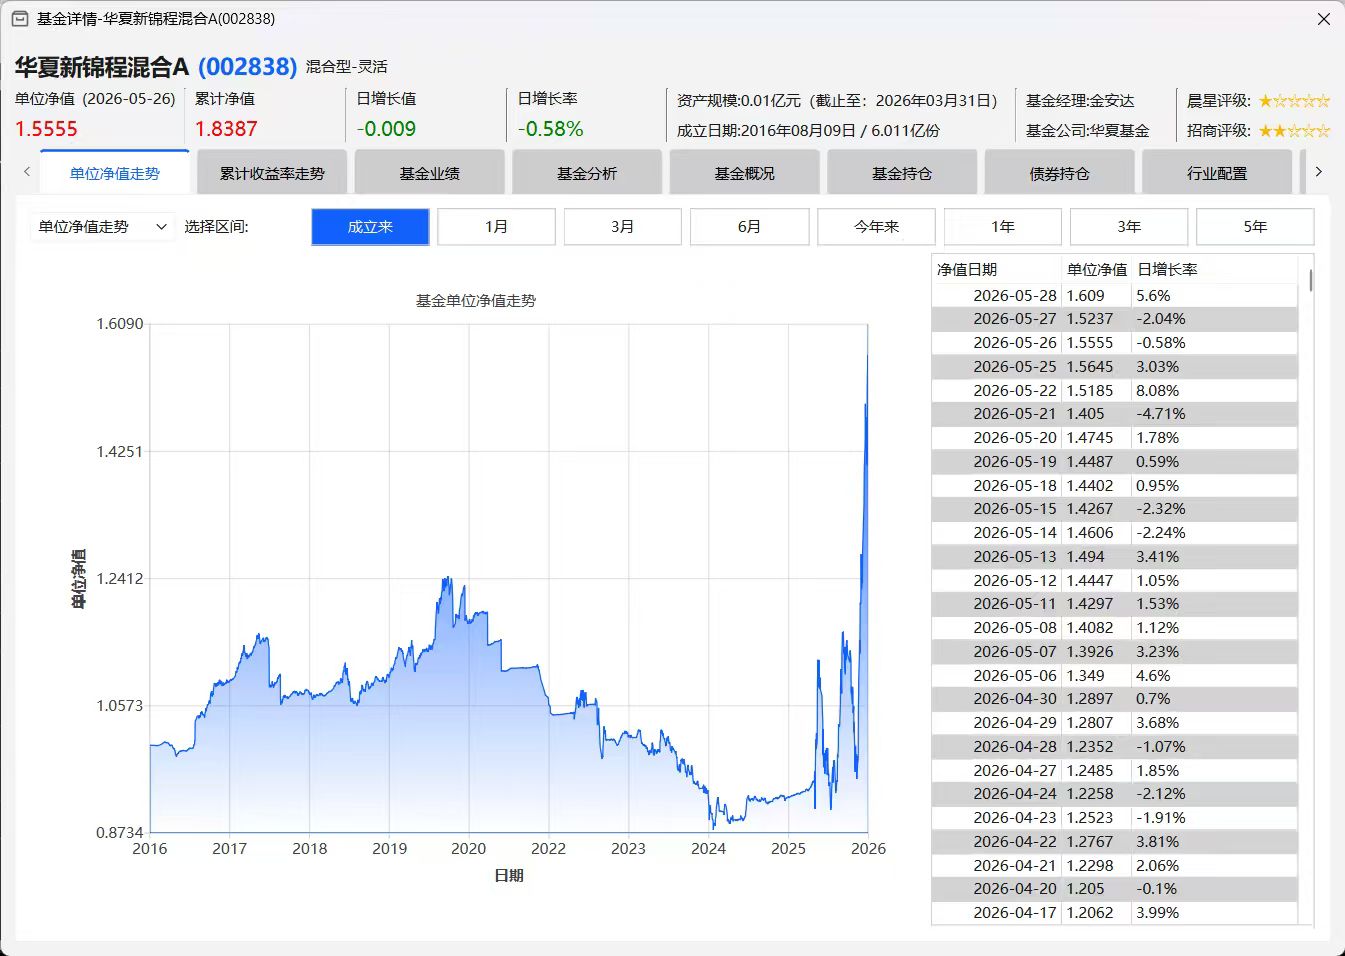The width and height of the screenshot is (1345, 956).
Task: Open the 单位净值走势 chart type dropdown
Action: coord(102,227)
